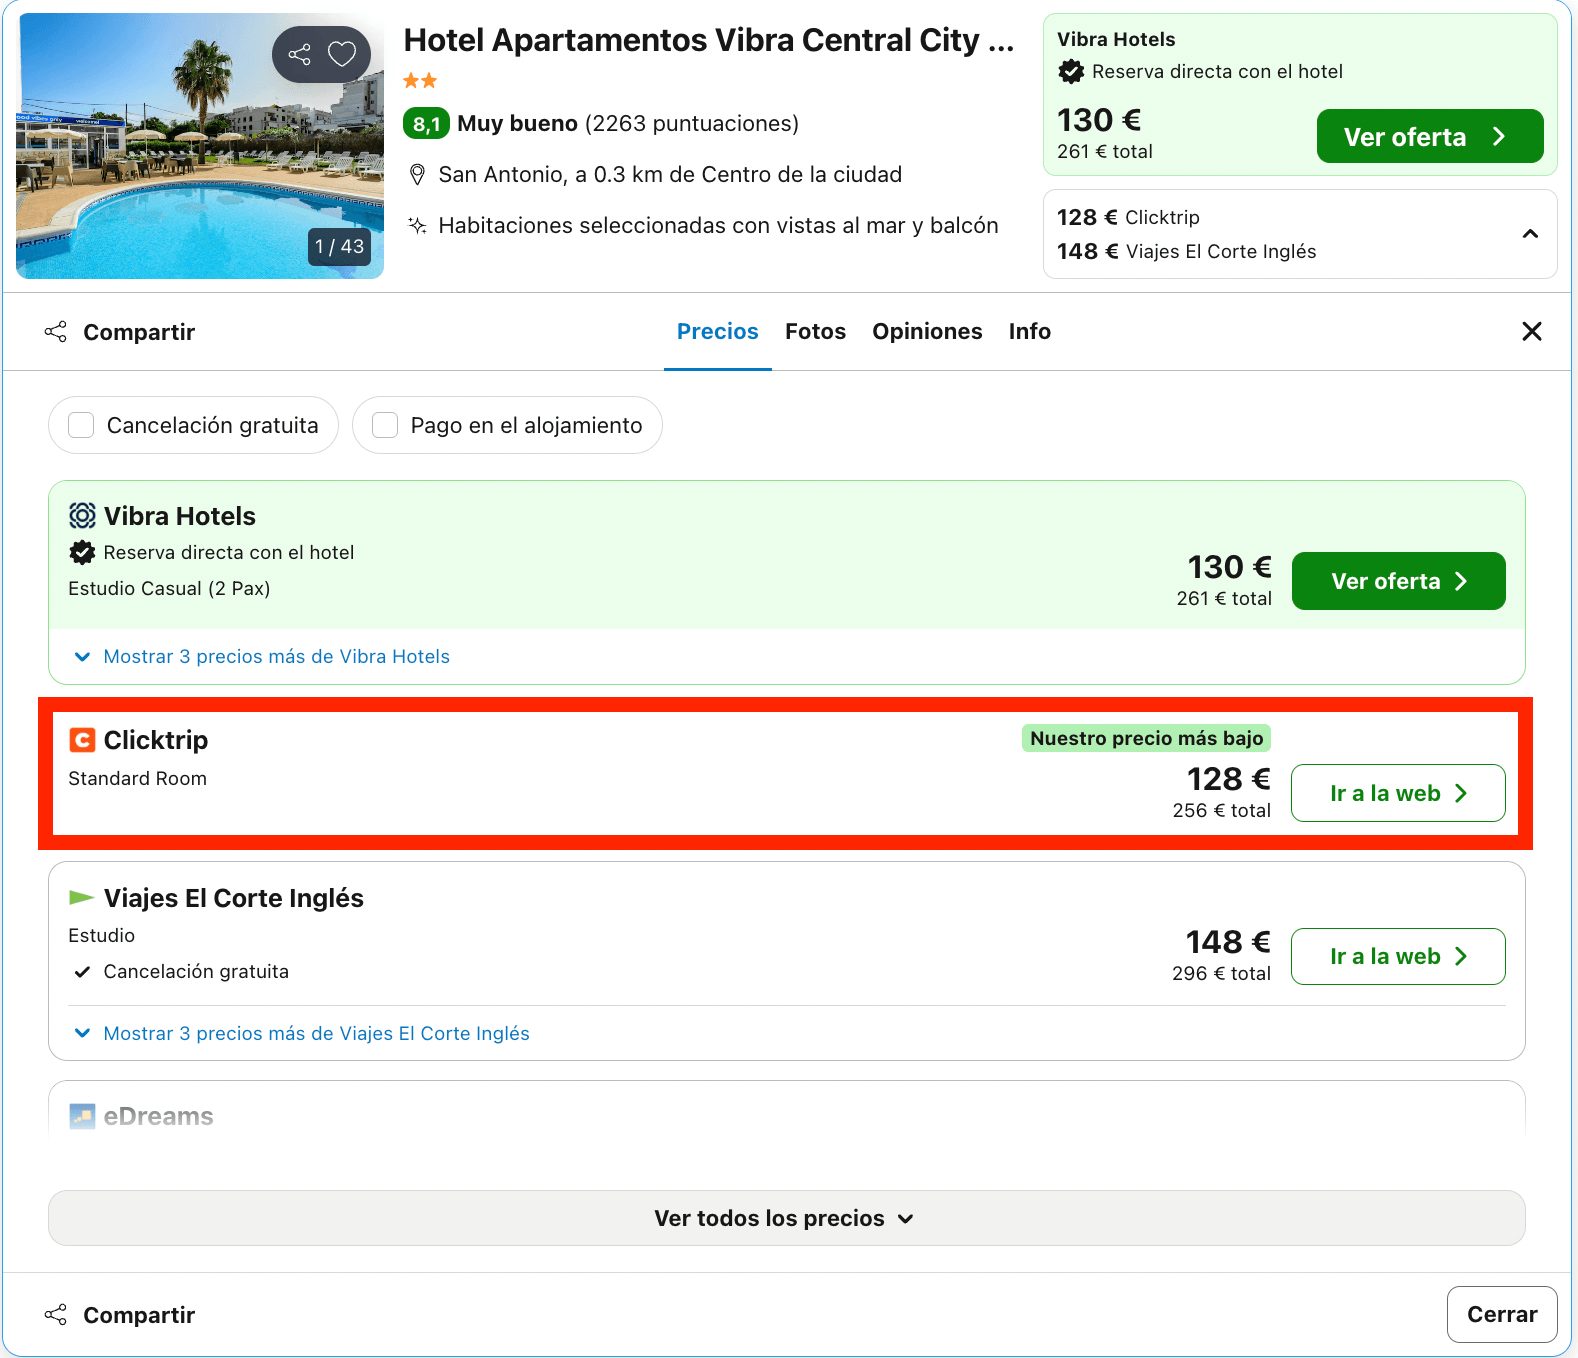Click the 'Standard Room' text under Clicktrip

137,779
